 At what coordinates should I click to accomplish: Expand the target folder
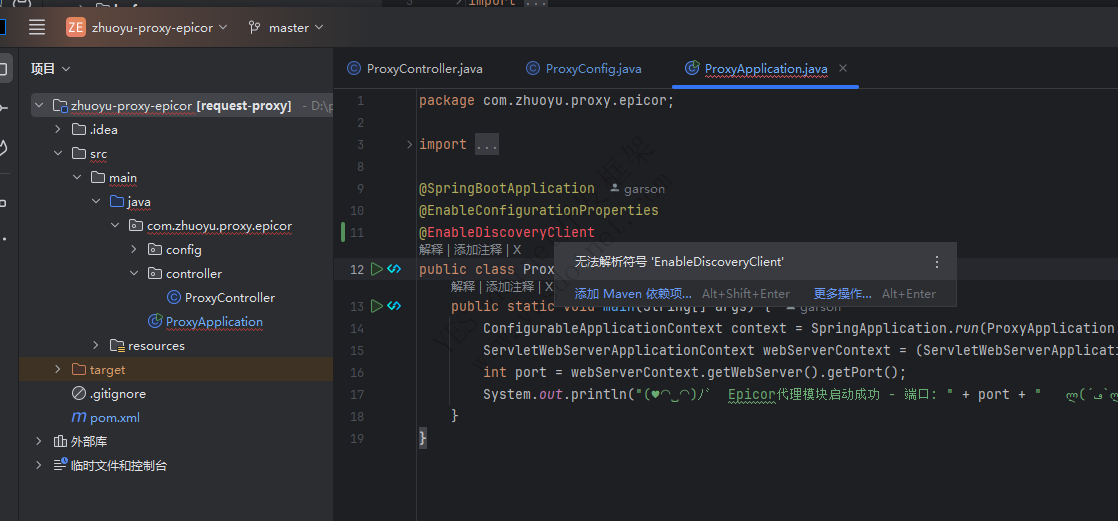coord(58,369)
